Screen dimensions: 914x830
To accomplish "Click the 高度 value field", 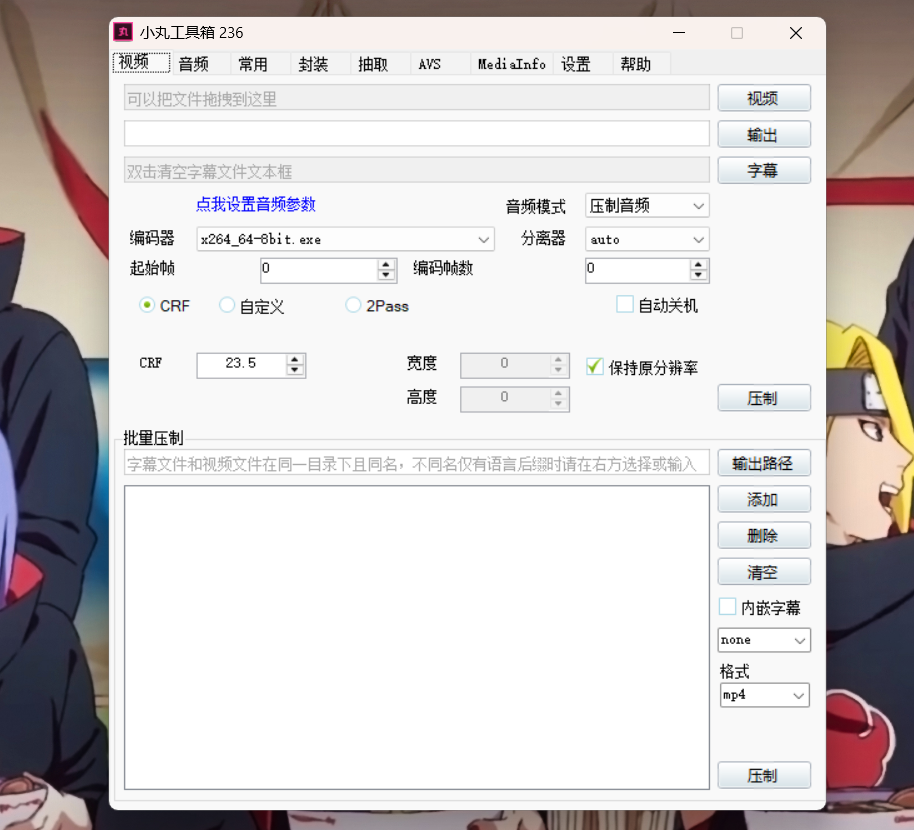I will pos(505,399).
